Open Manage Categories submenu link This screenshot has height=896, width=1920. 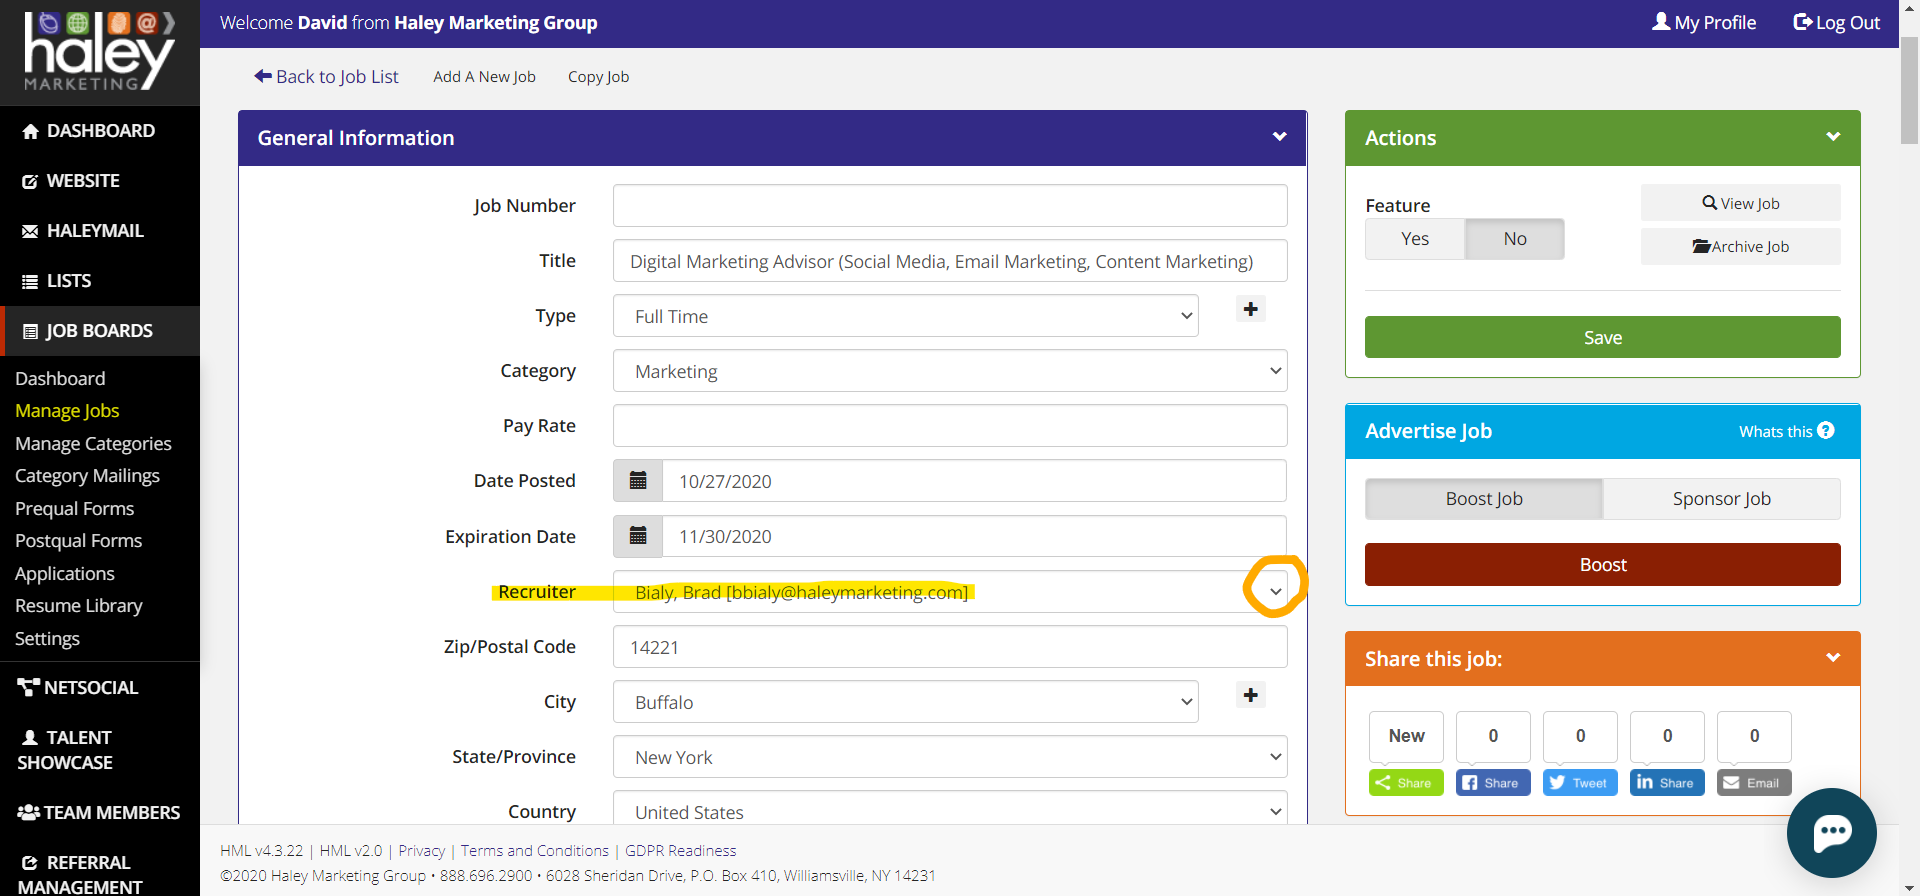93,443
